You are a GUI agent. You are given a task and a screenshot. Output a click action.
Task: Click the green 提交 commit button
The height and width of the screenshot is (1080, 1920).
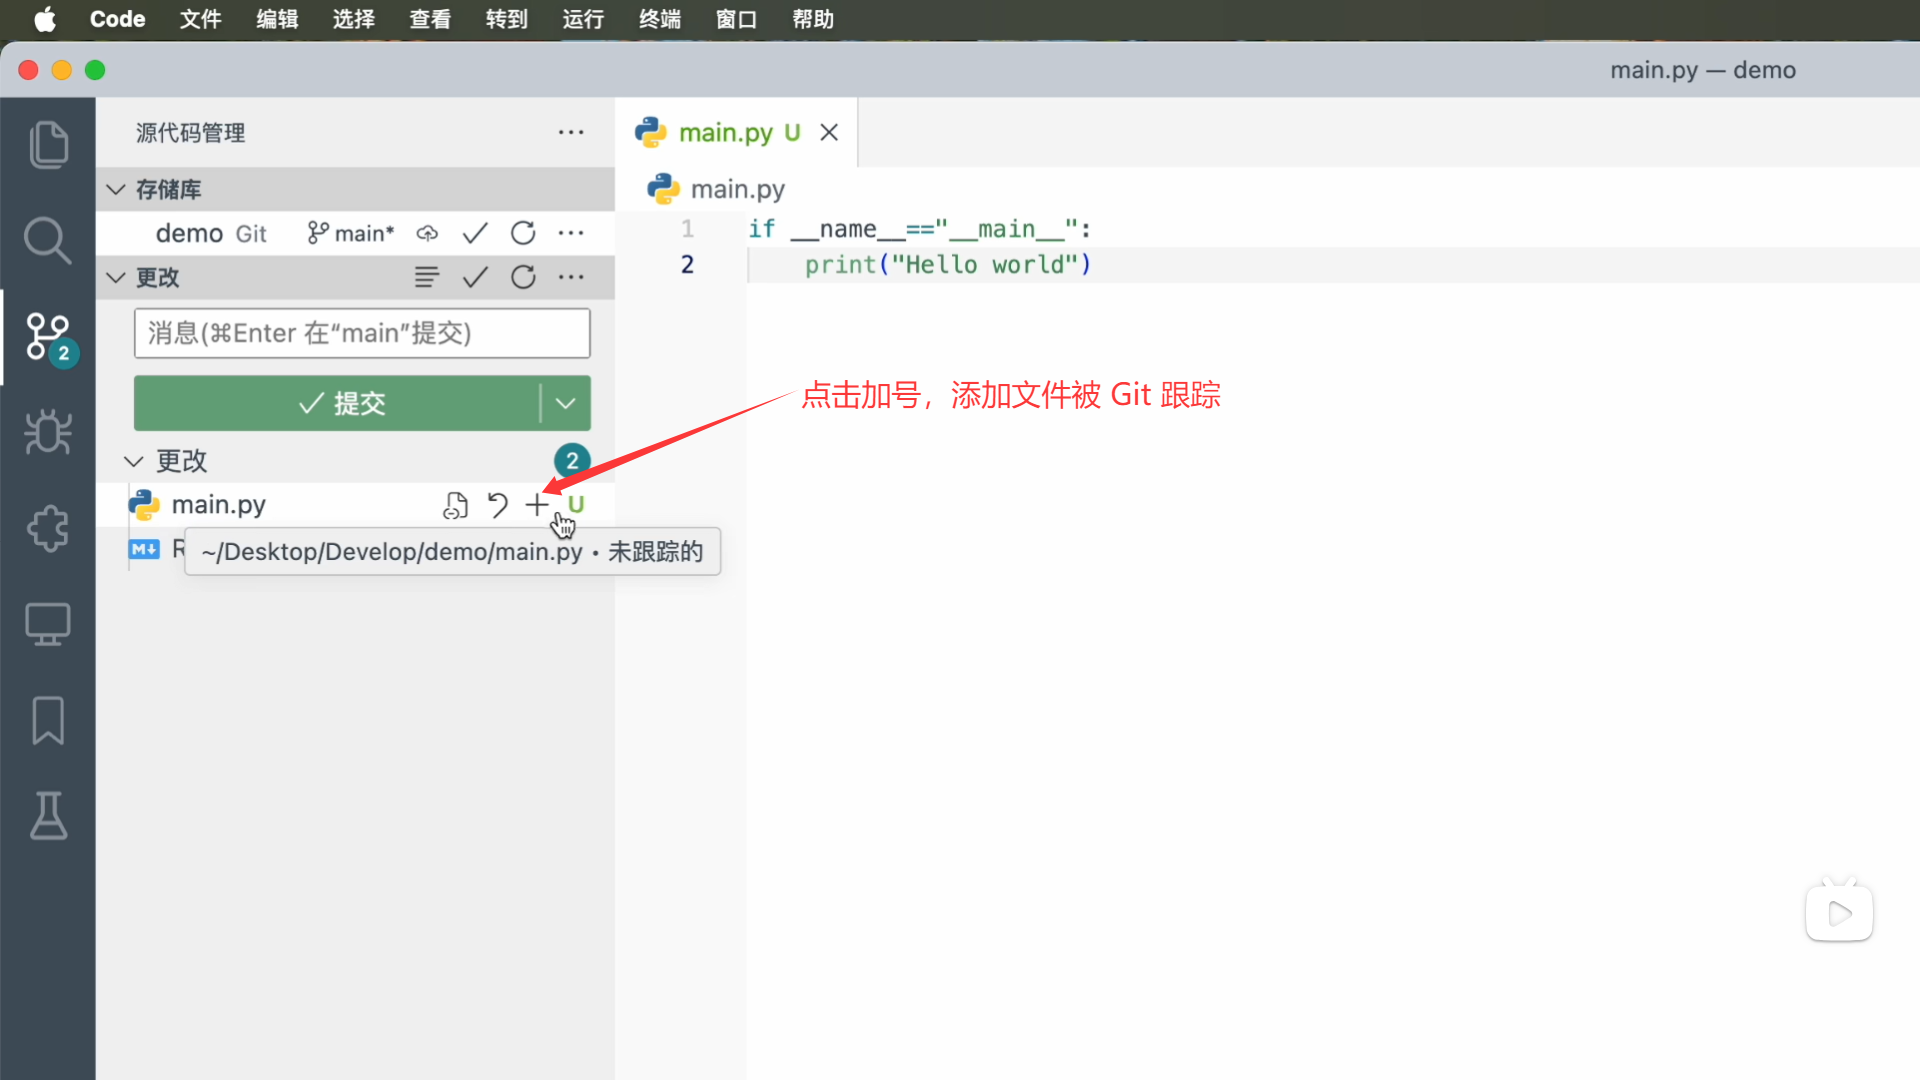click(340, 403)
